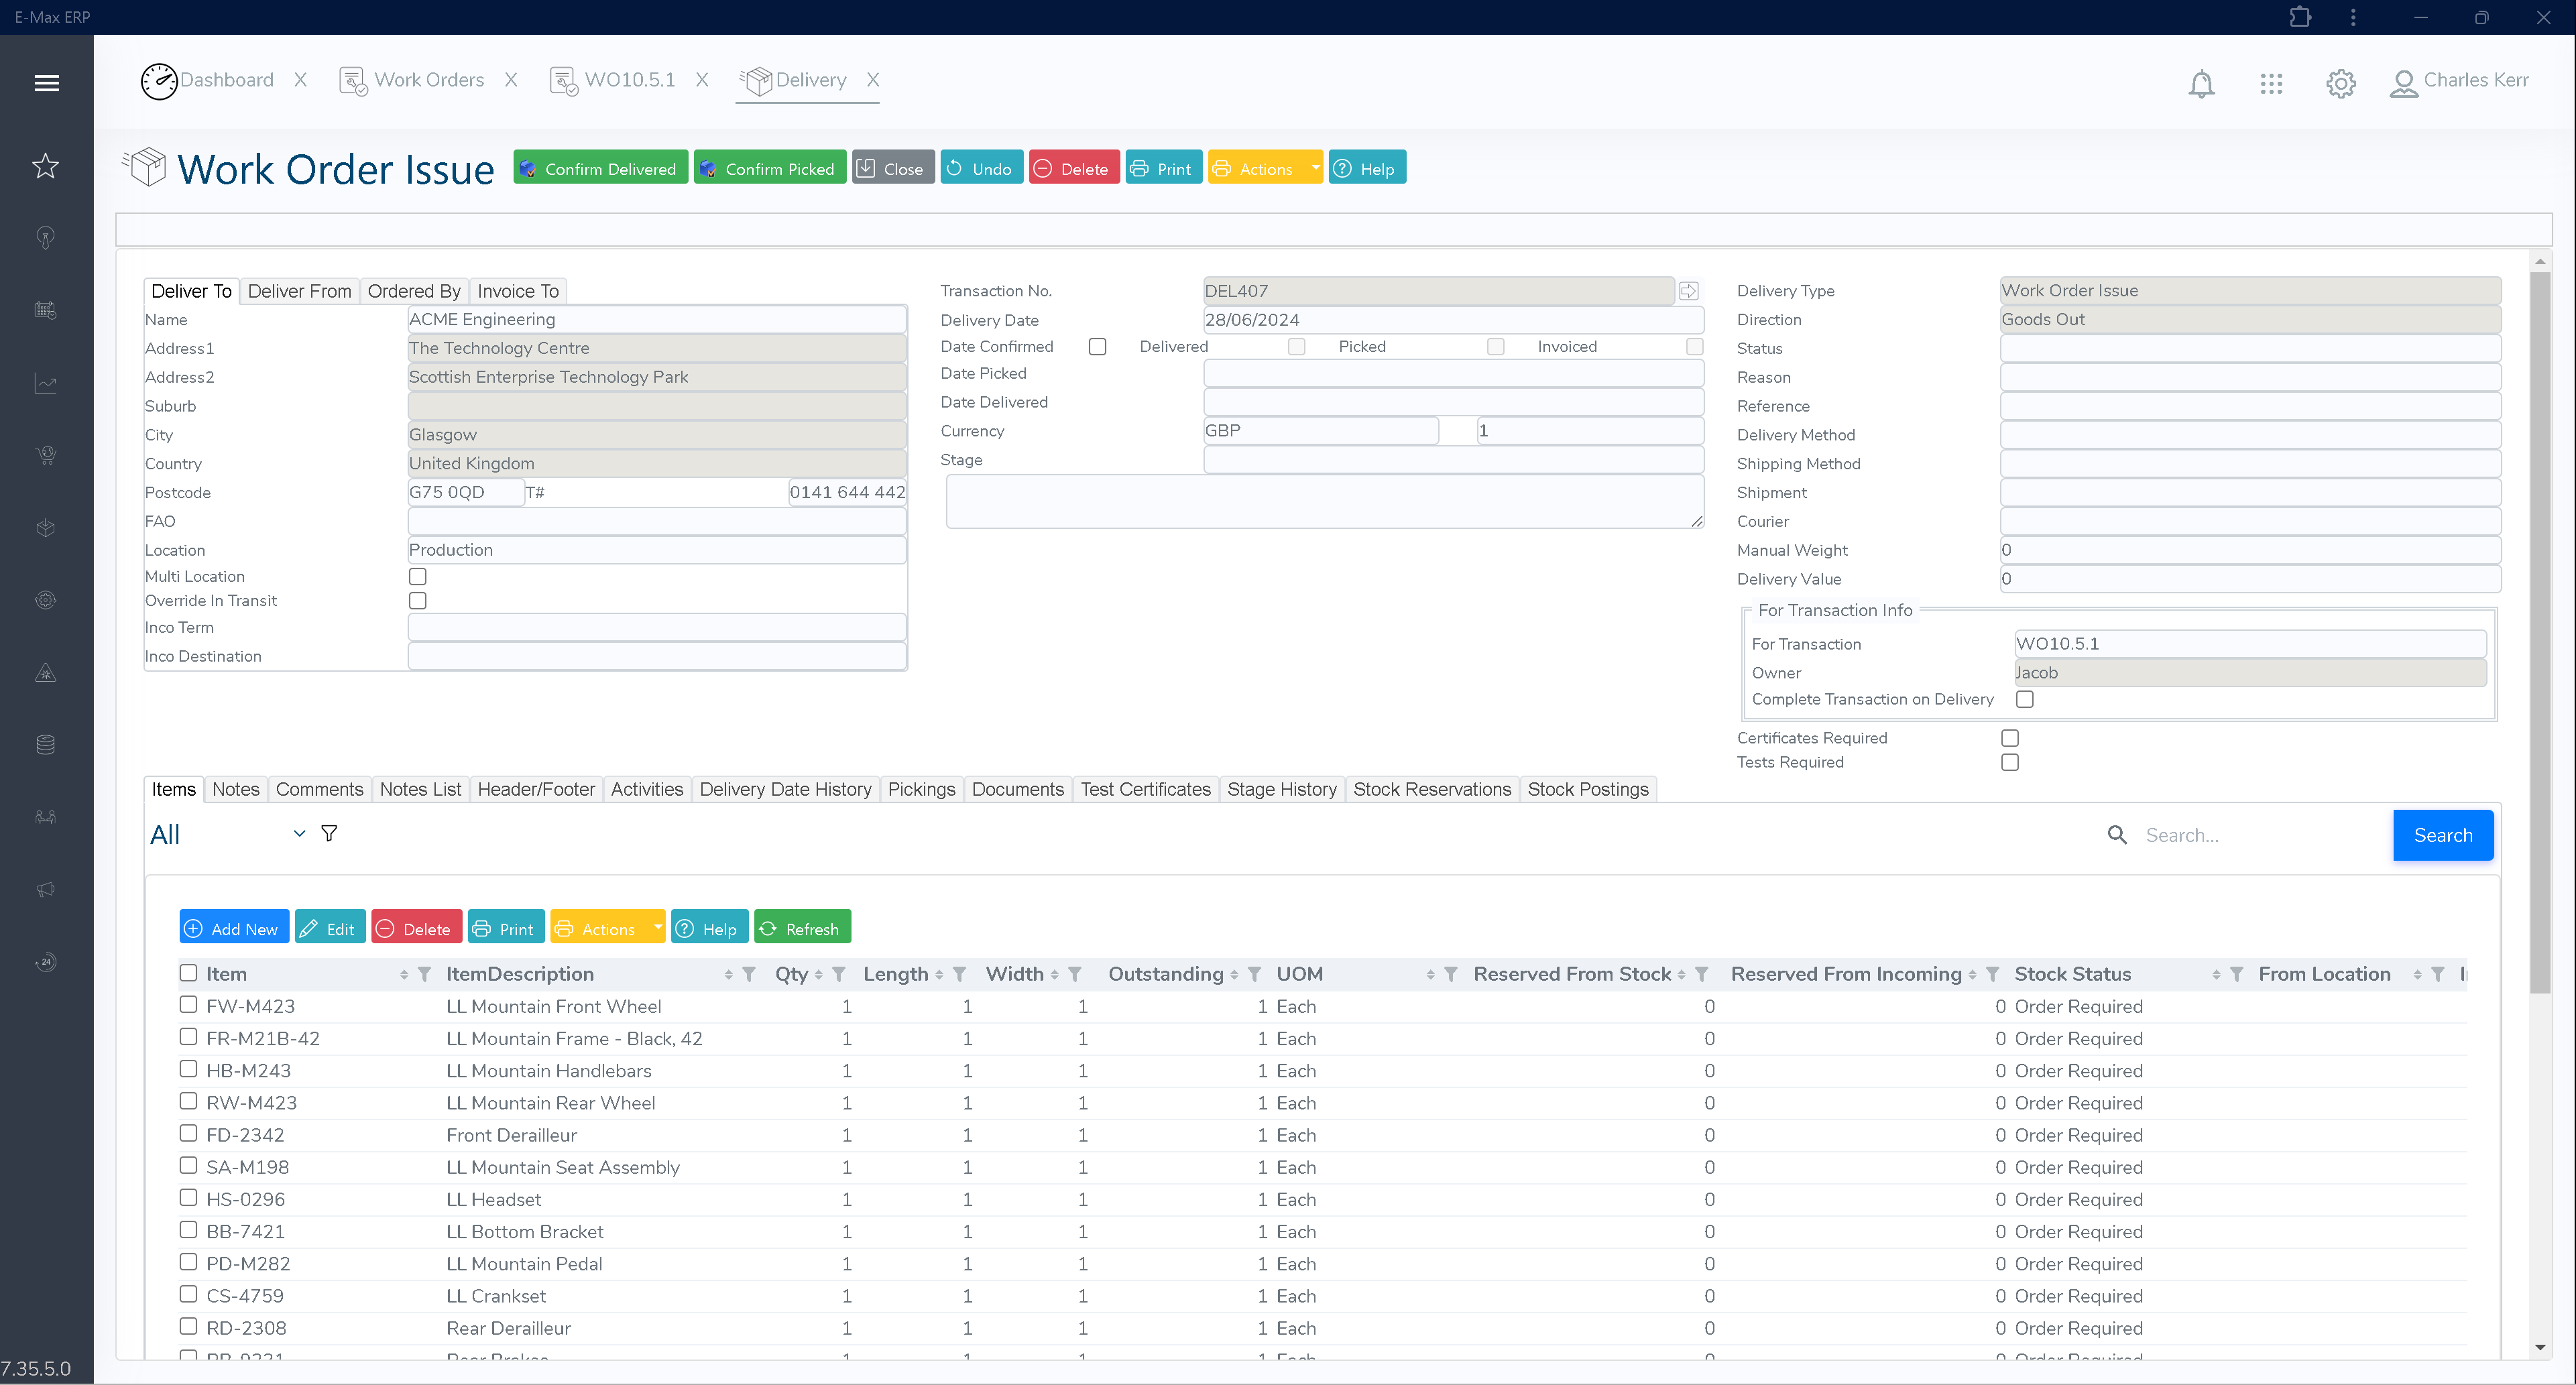Open the analytics chart icon in the sidebar

point(46,383)
